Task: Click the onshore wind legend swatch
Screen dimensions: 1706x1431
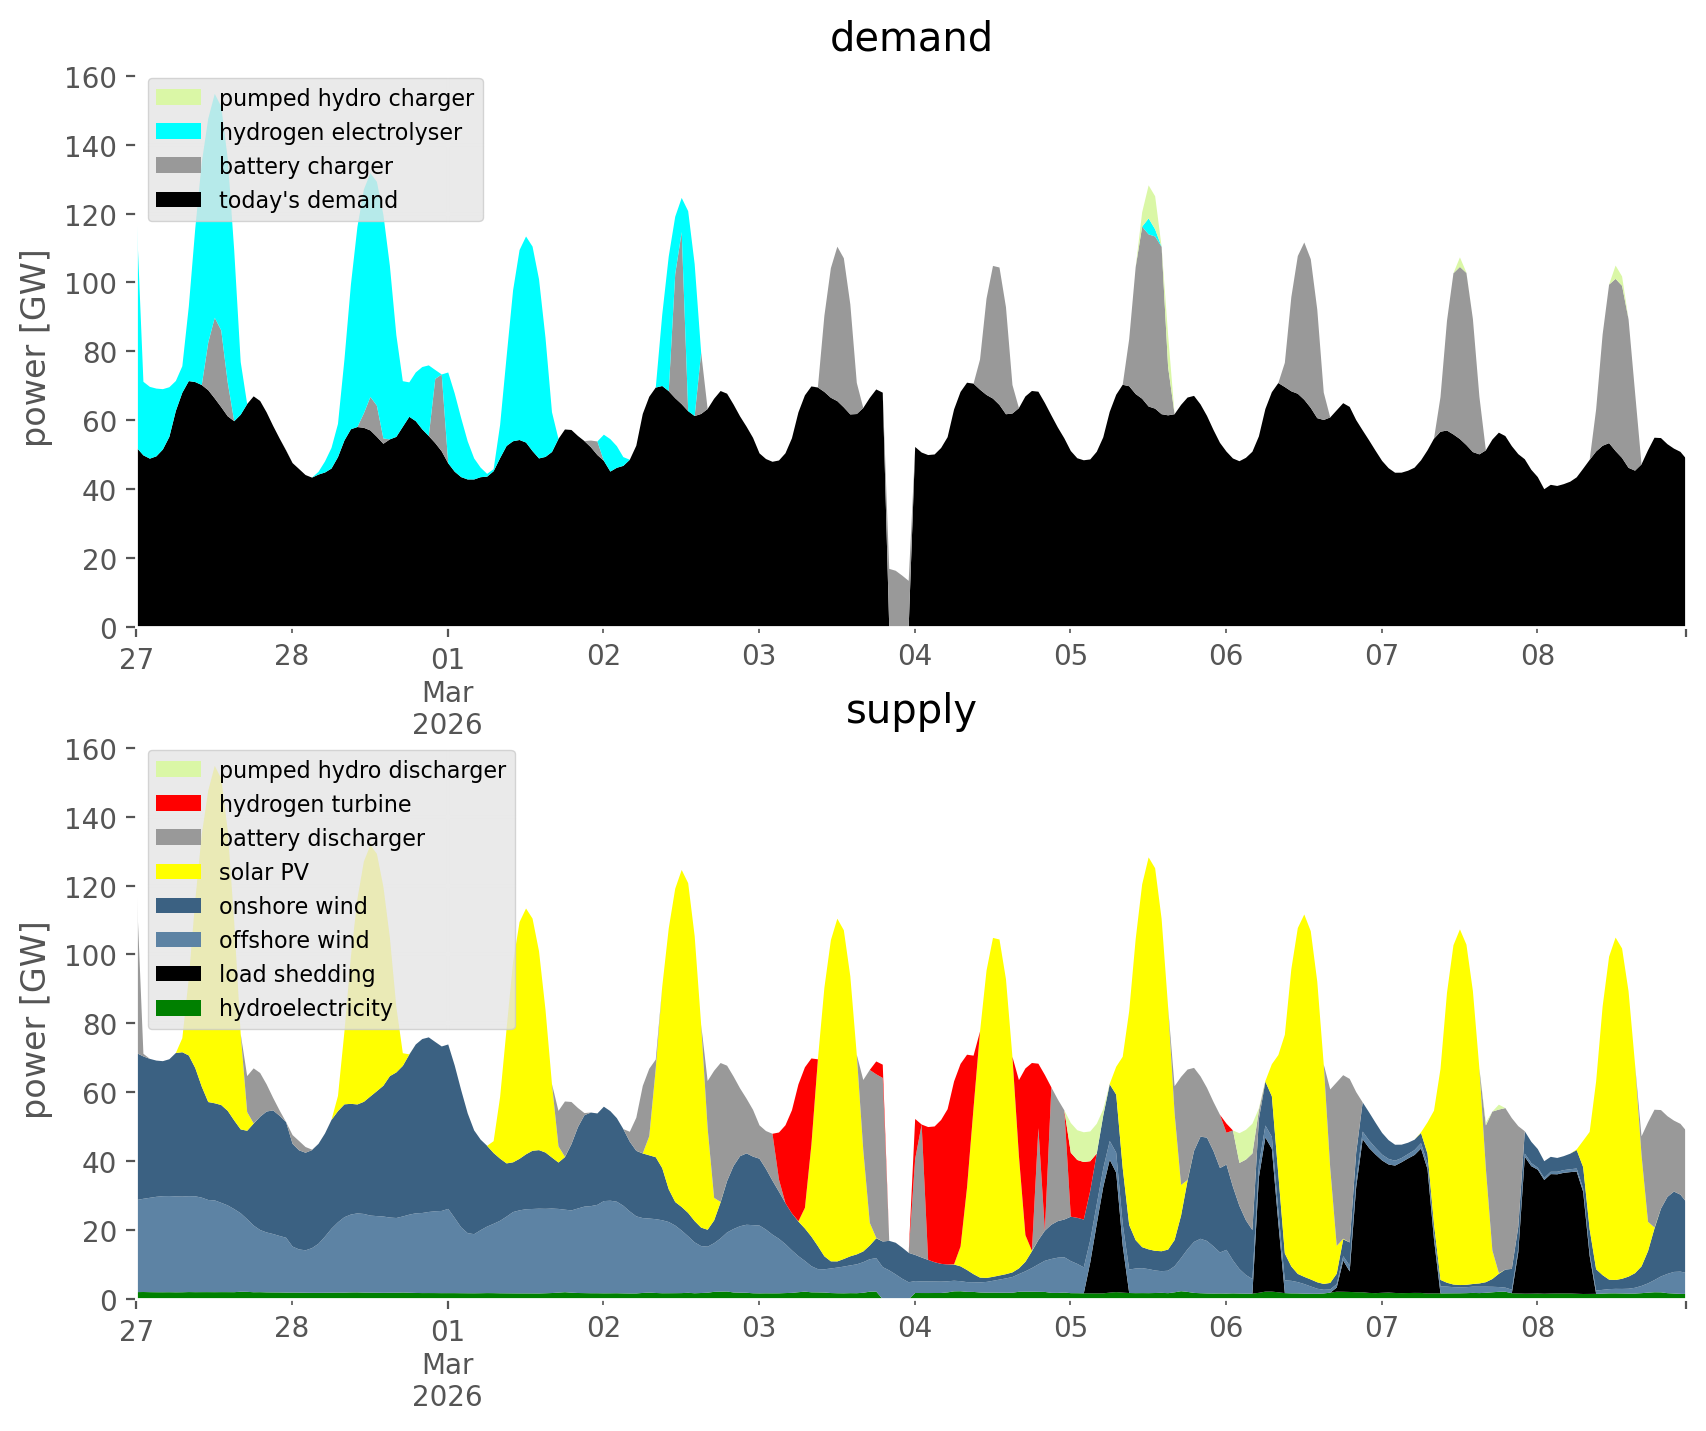Action: [179, 906]
